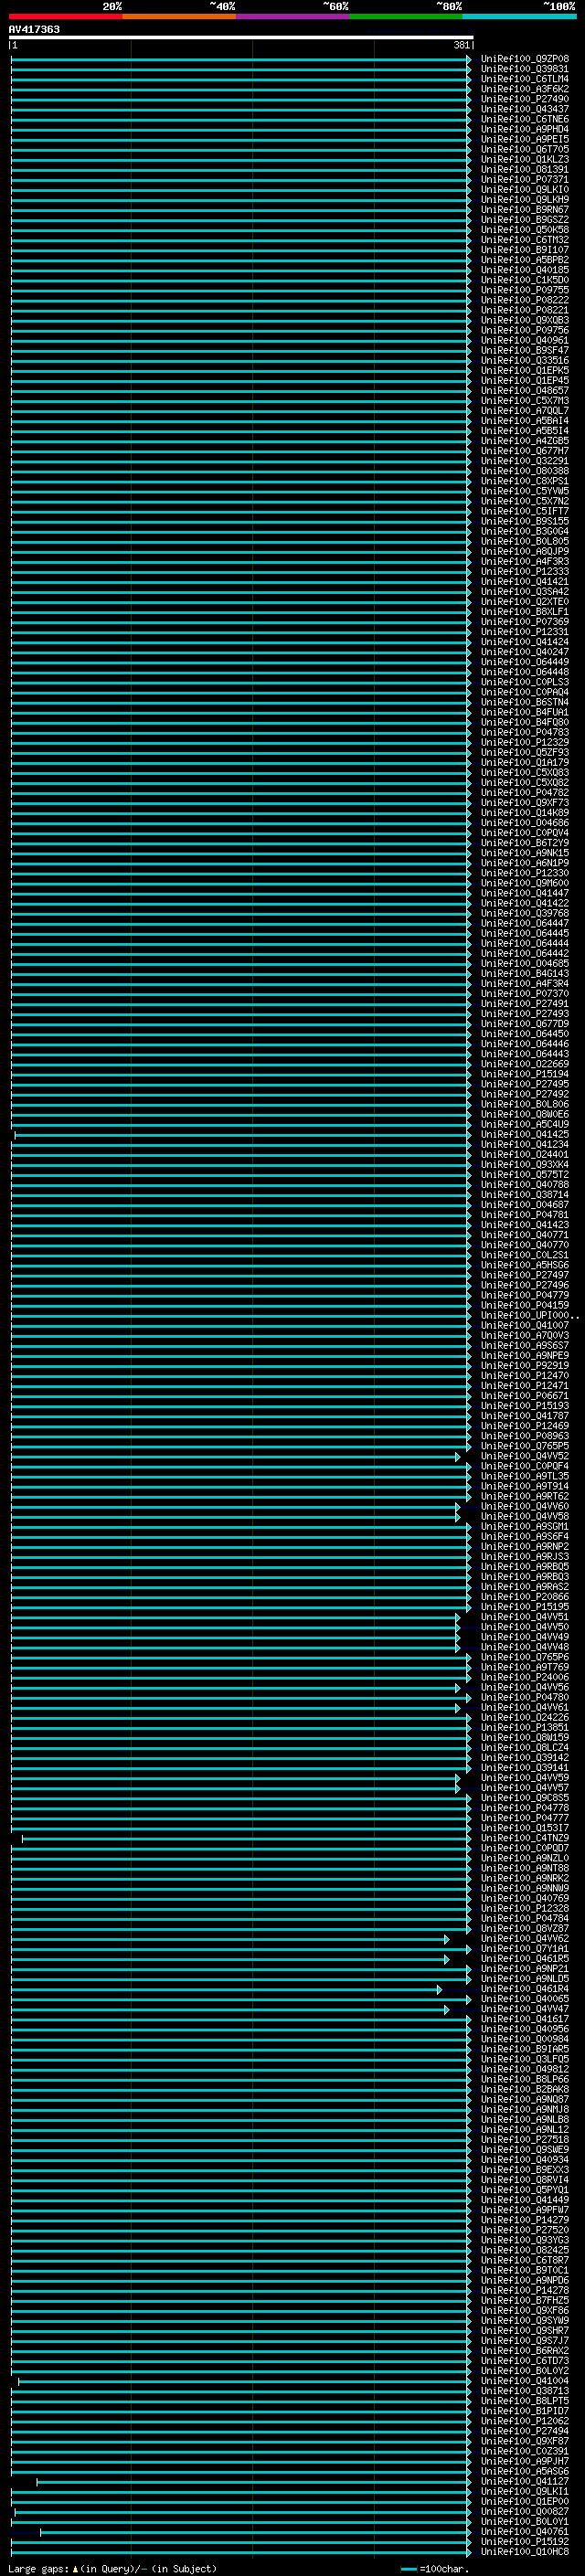The image size is (585, 2576).
Task: Click the '=100char.' scale legend text
Action: 444,2569
